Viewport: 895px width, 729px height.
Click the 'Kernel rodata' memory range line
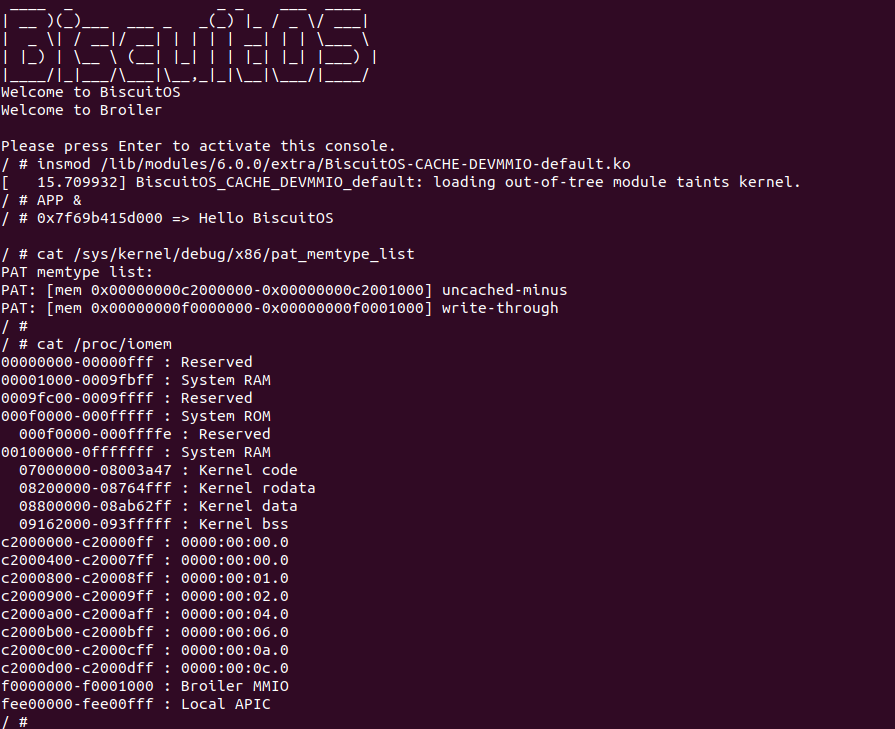click(x=167, y=488)
